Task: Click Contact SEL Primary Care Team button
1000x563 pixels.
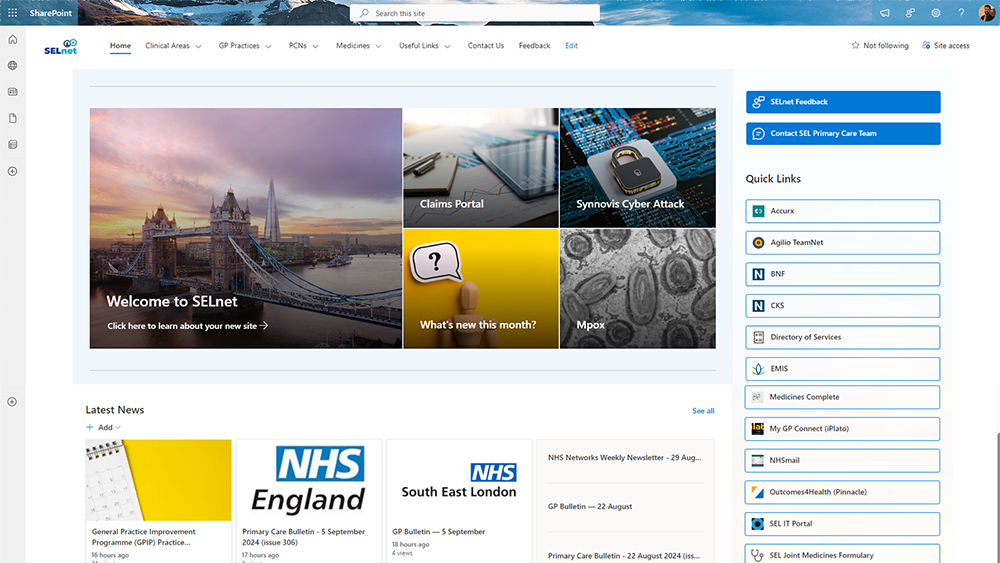Action: pyautogui.click(x=843, y=133)
